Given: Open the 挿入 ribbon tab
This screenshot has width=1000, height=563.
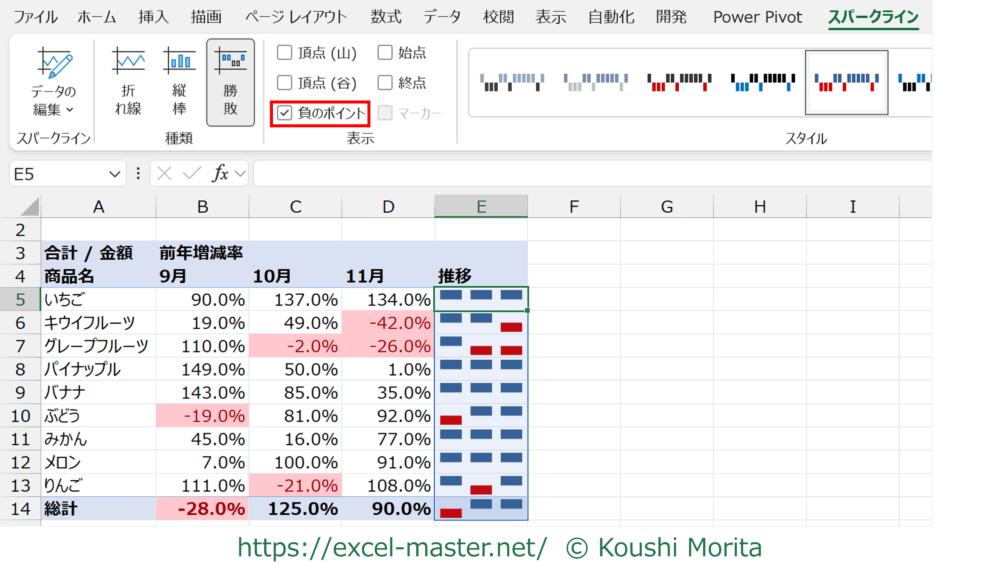Looking at the screenshot, I should (153, 17).
